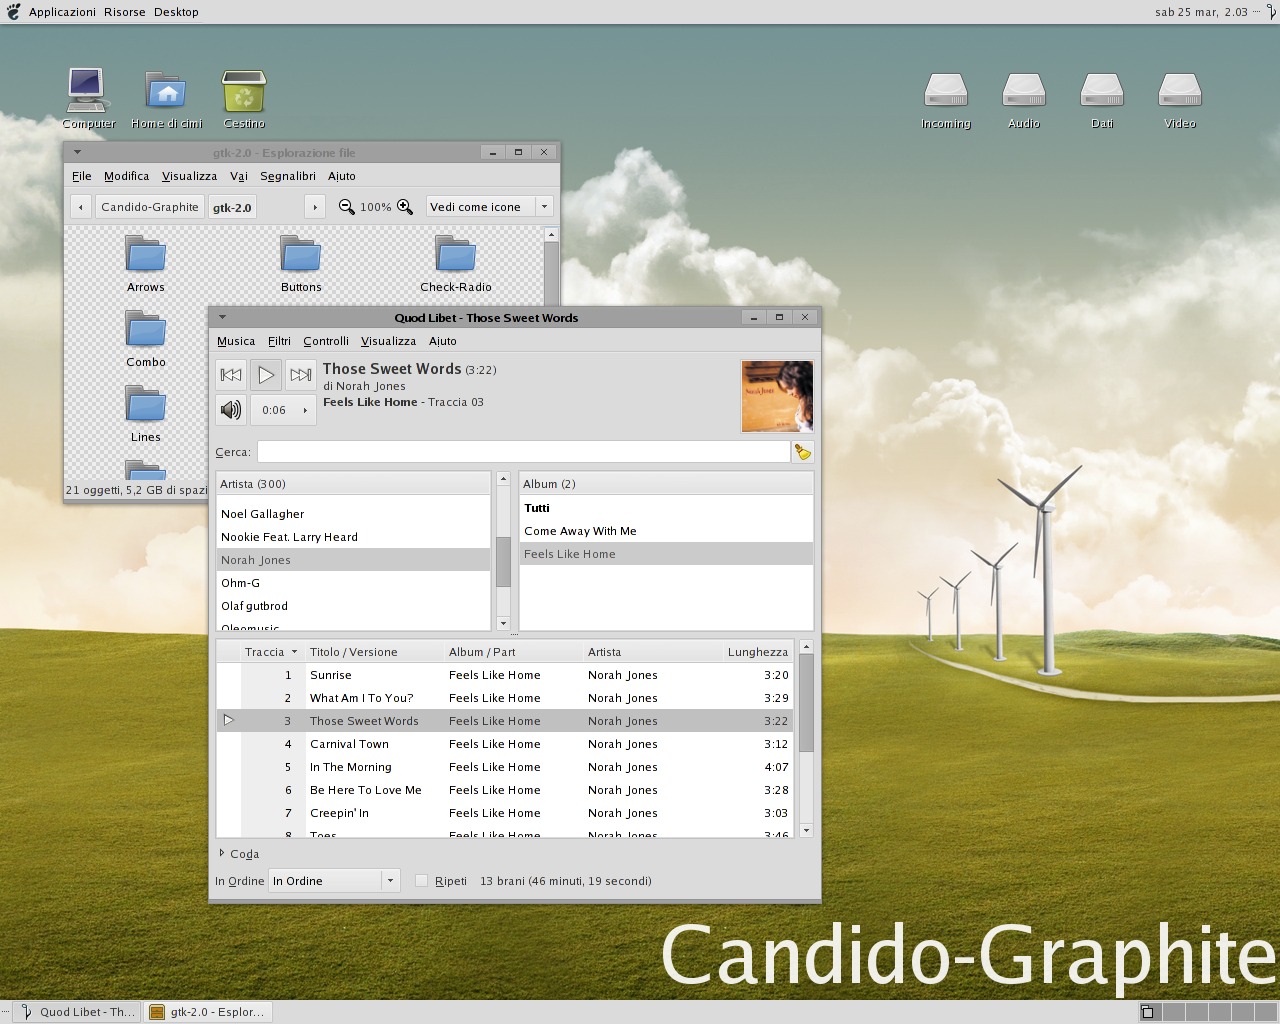
Task: Click the Artista (300) pane header
Action: 354,484
